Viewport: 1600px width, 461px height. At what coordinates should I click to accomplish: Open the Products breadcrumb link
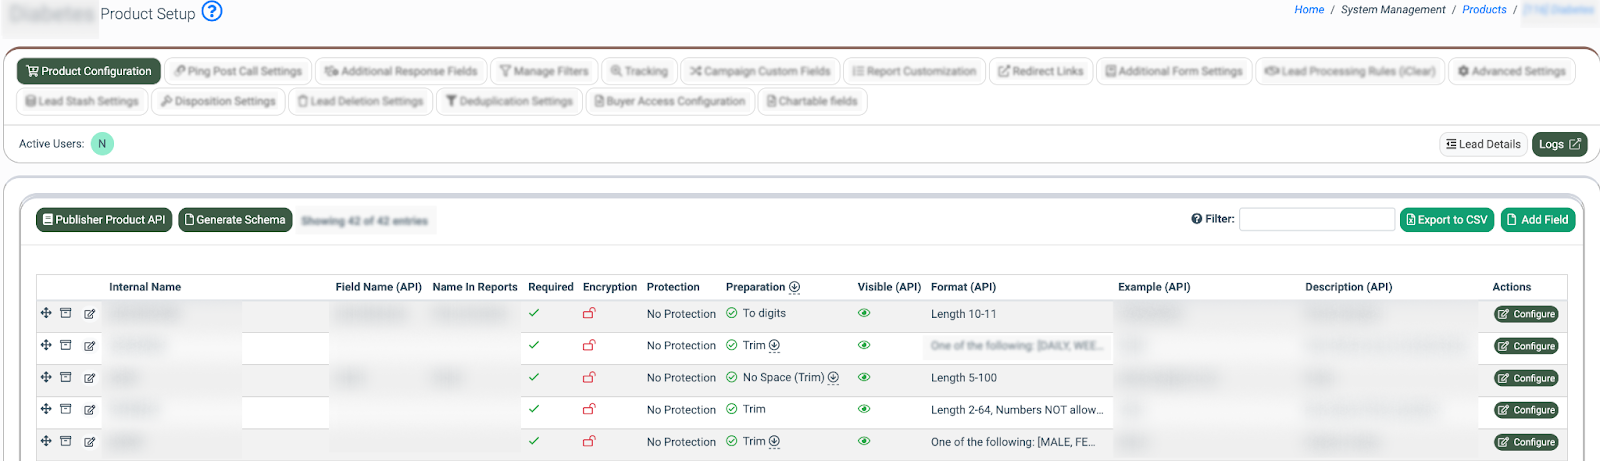[1484, 10]
